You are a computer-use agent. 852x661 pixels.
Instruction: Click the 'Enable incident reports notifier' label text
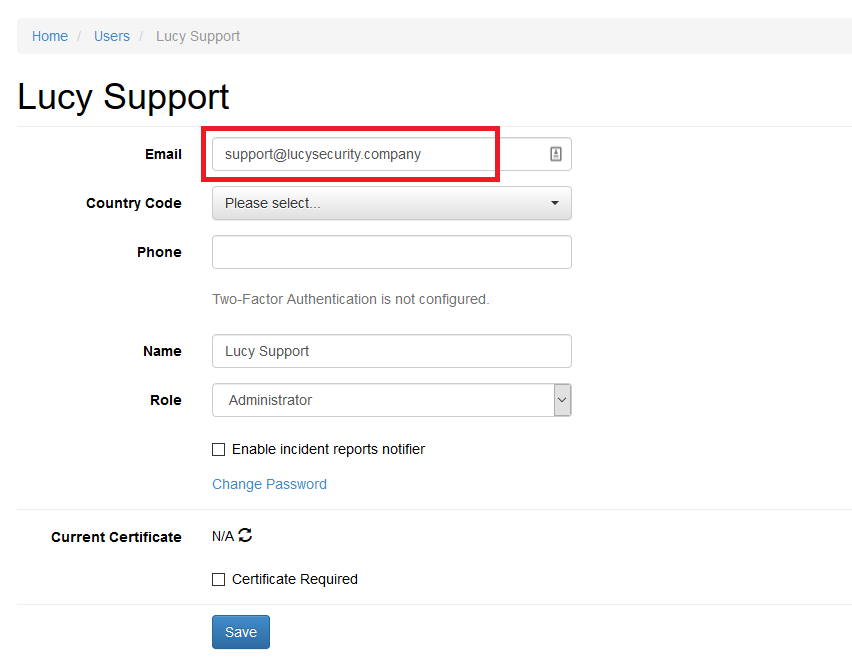(328, 450)
